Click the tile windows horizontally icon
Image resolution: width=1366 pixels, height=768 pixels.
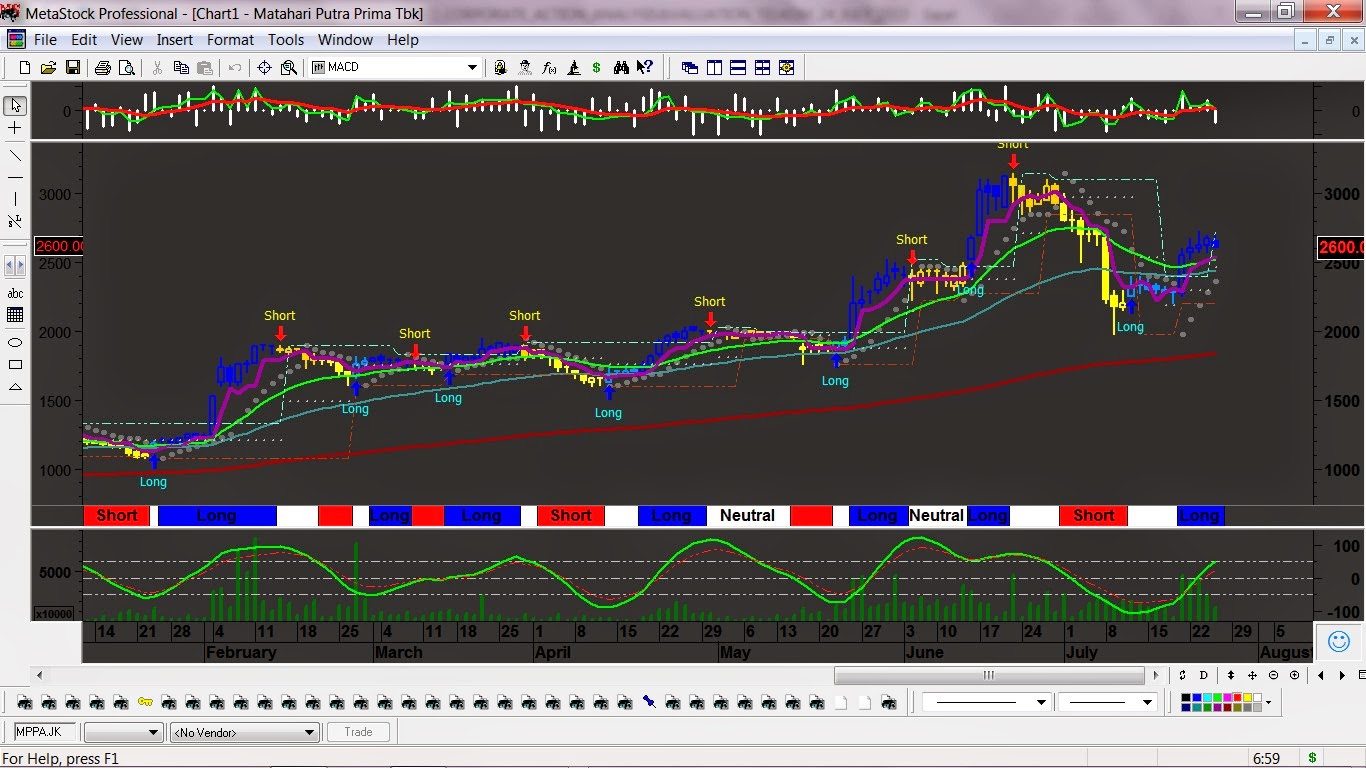737,67
